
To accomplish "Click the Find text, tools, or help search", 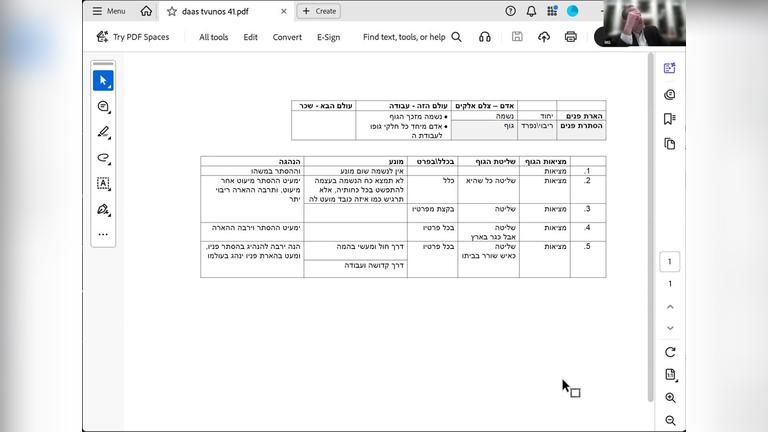I will coord(412,37).
